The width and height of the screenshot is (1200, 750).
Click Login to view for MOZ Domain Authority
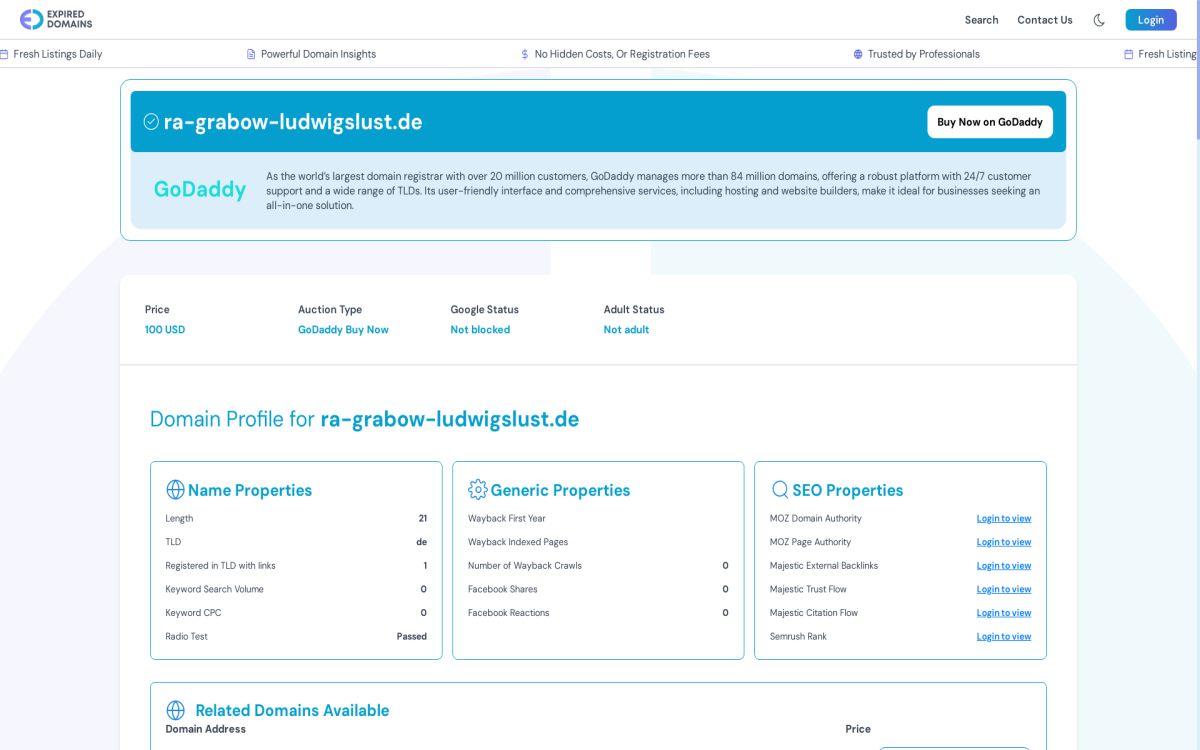1004,518
